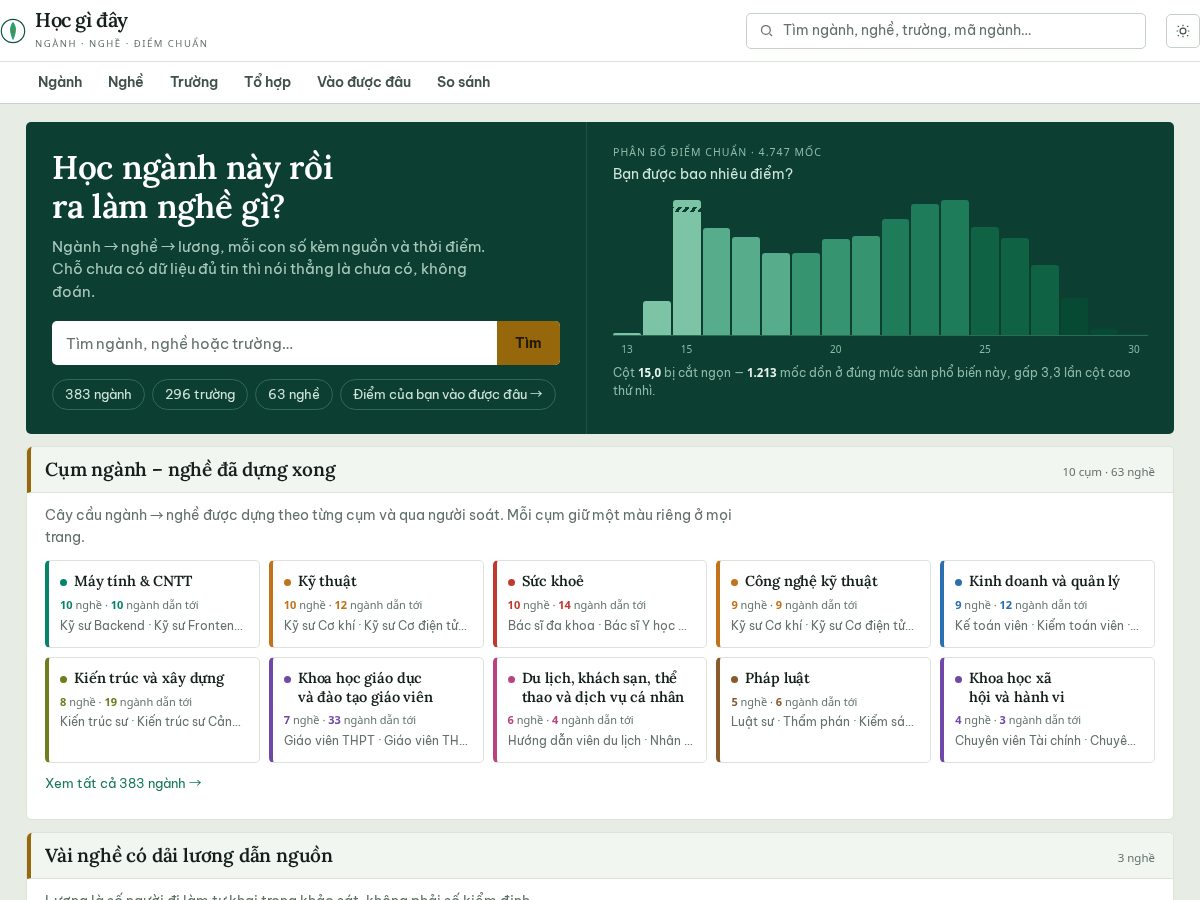Click the 63 nghề pill
Screen dimensions: 1200x900
click(x=294, y=394)
